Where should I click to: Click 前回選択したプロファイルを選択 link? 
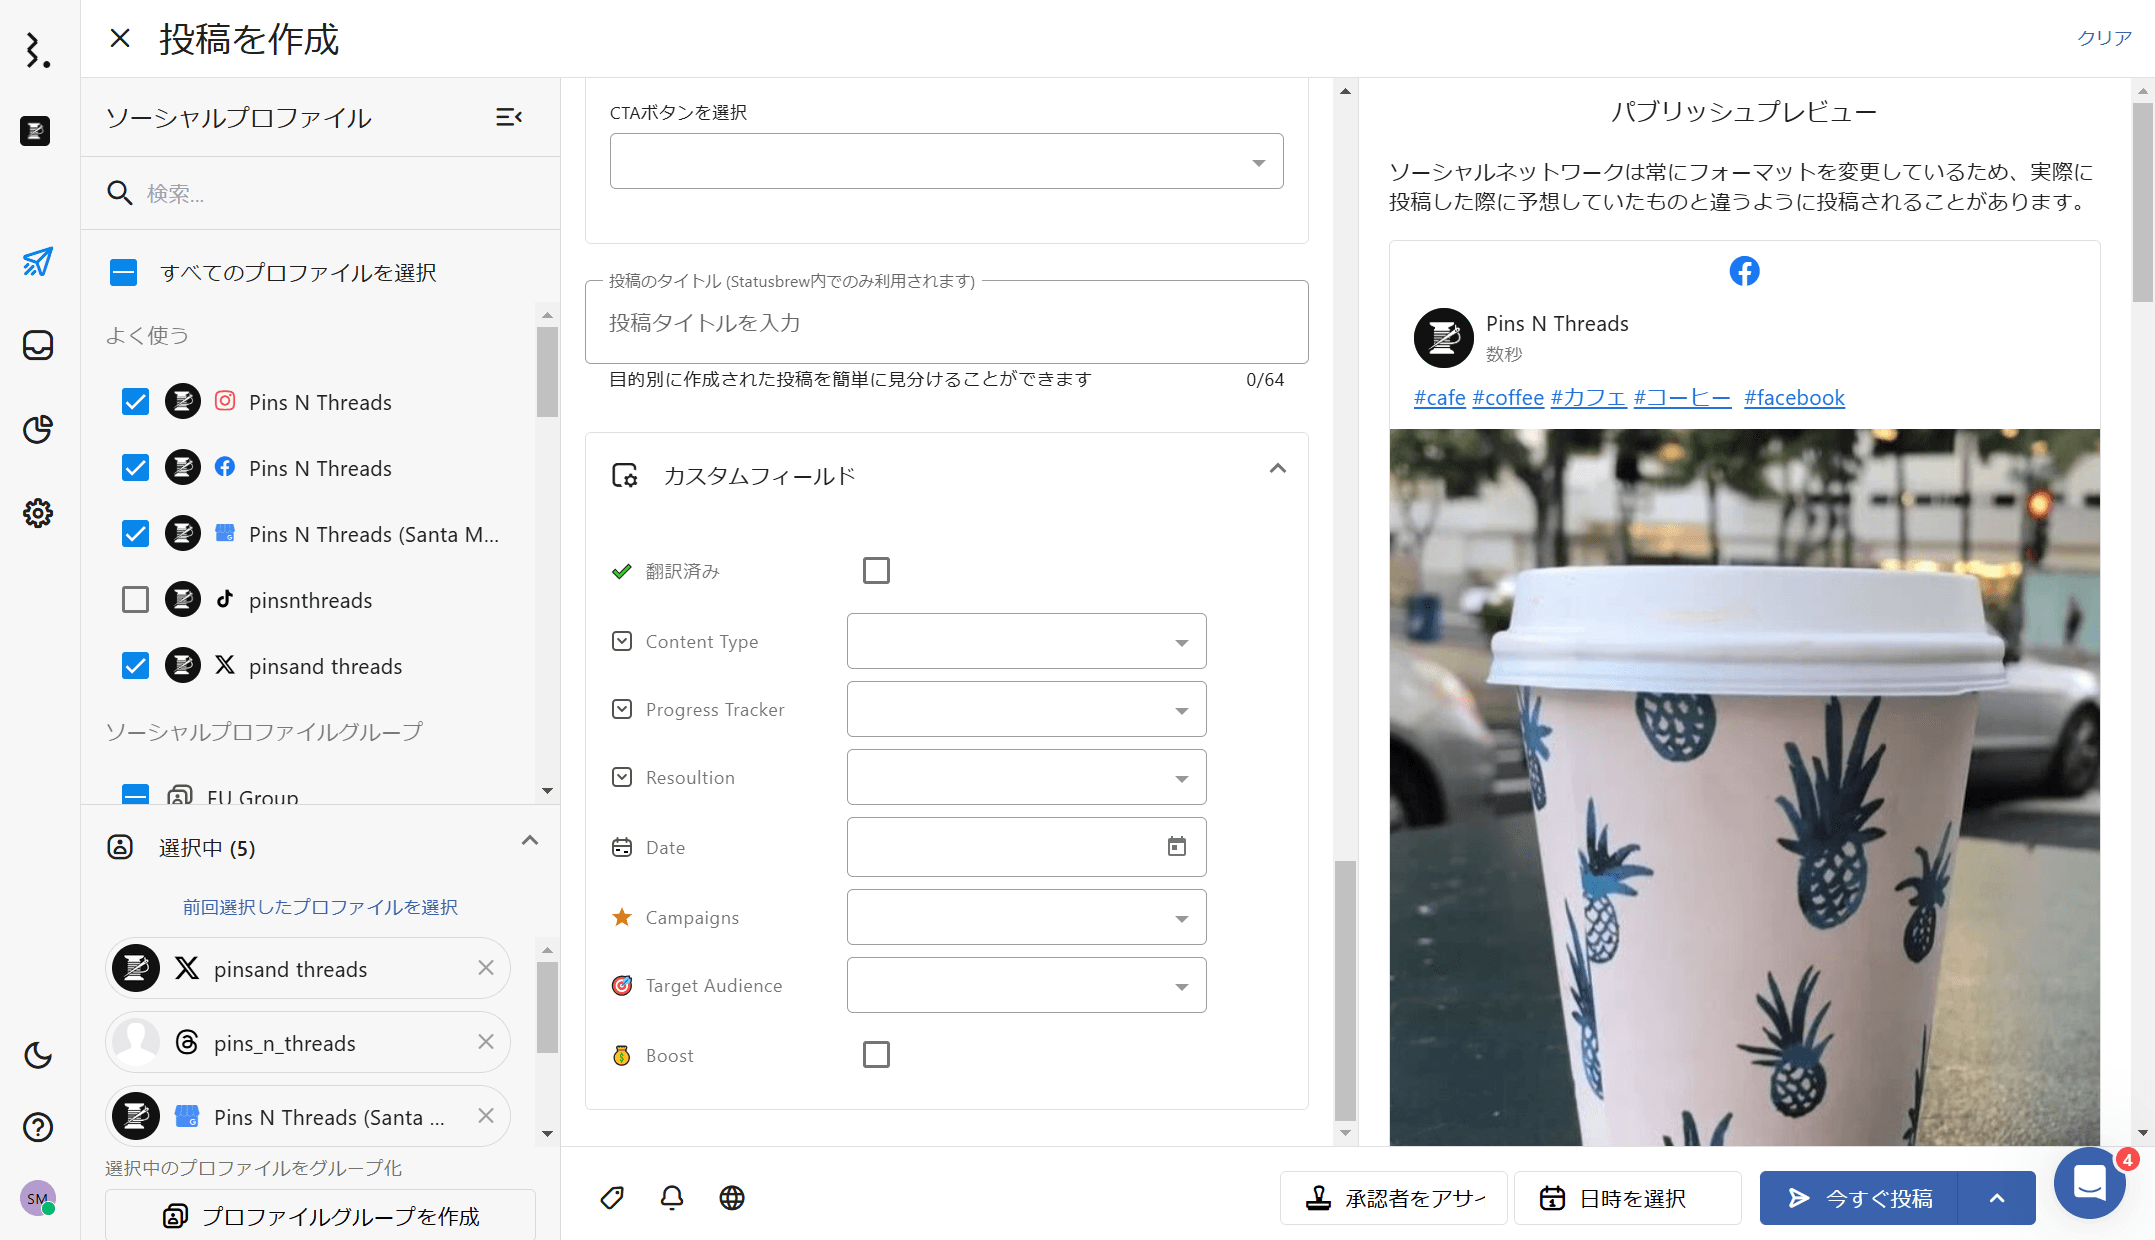tap(320, 907)
